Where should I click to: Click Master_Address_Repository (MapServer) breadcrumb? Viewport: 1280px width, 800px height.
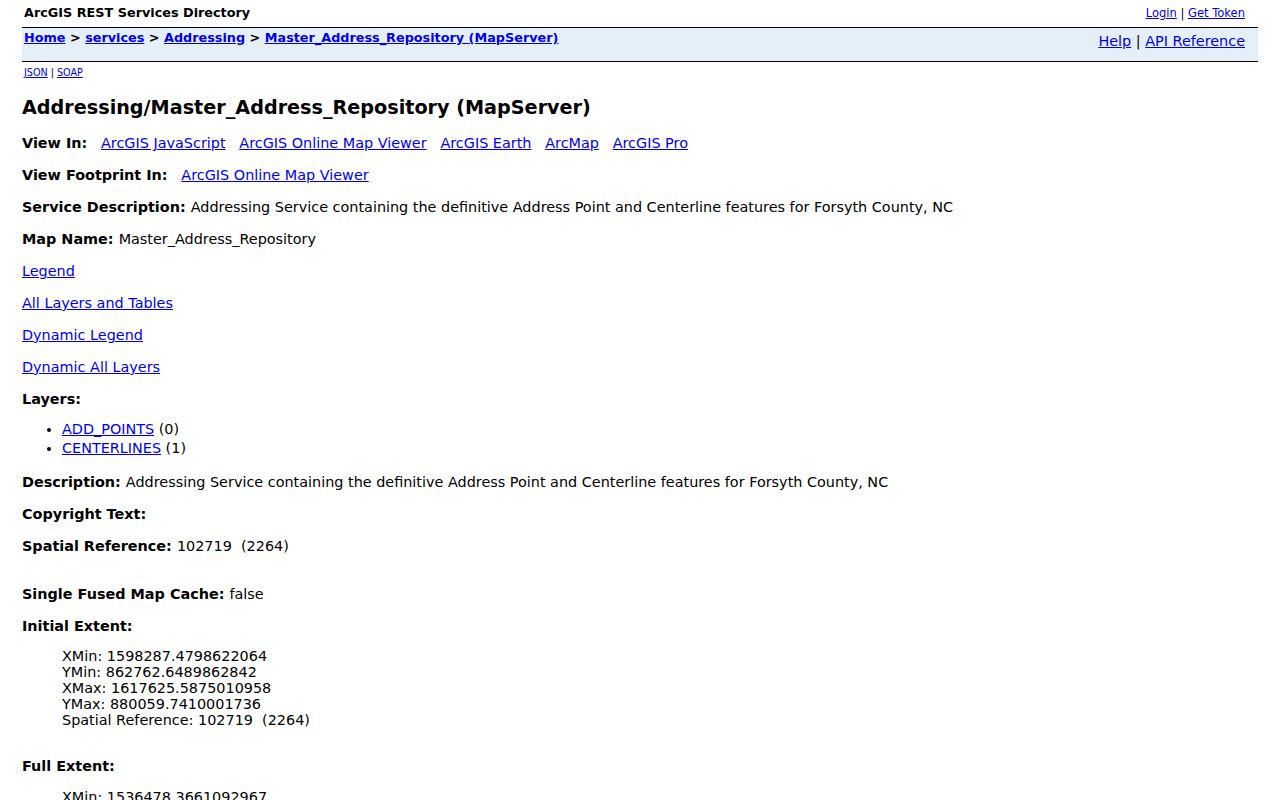[x=411, y=38]
